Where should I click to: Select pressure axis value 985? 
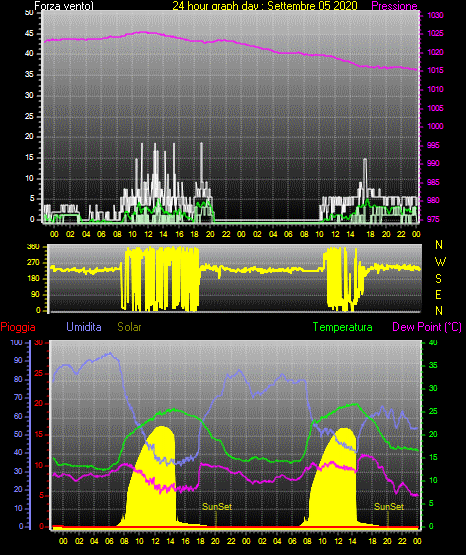(x=433, y=182)
